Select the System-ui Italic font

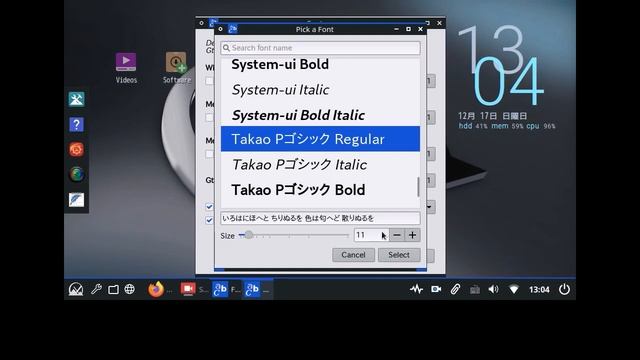coord(320,90)
